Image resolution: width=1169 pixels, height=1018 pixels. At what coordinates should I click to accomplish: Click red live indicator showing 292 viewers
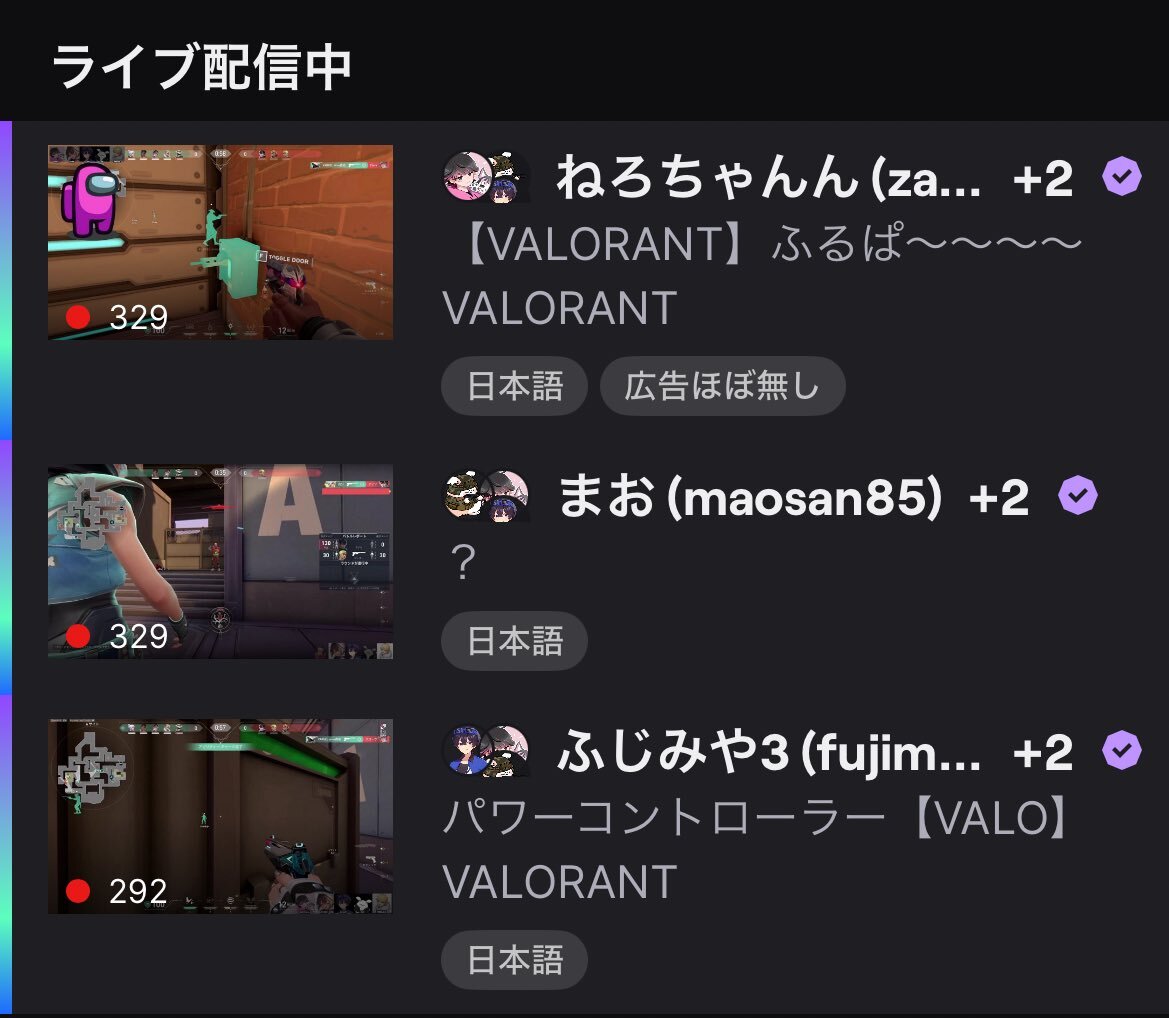point(78,890)
